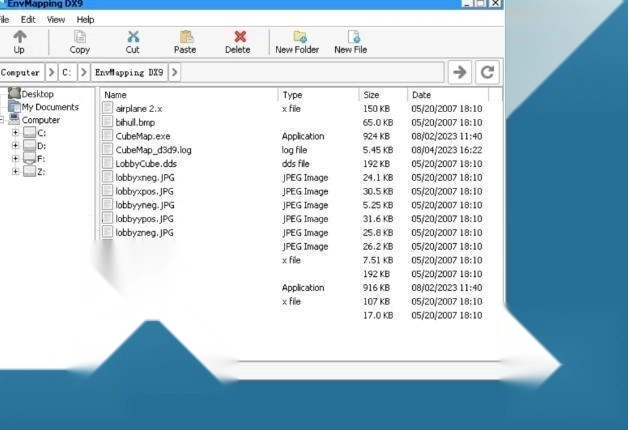Expand the D: drive tree node
This screenshot has width=628, height=430.
15,146
